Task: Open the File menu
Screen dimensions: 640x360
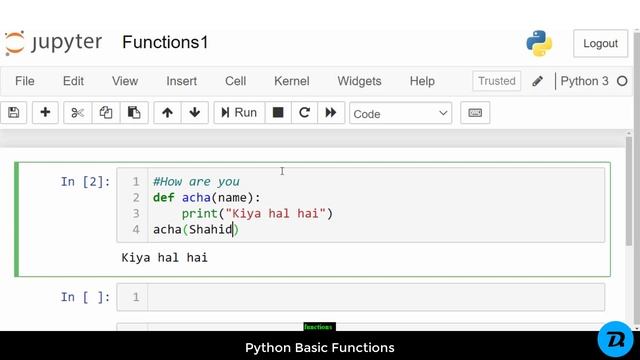Action: 24,81
